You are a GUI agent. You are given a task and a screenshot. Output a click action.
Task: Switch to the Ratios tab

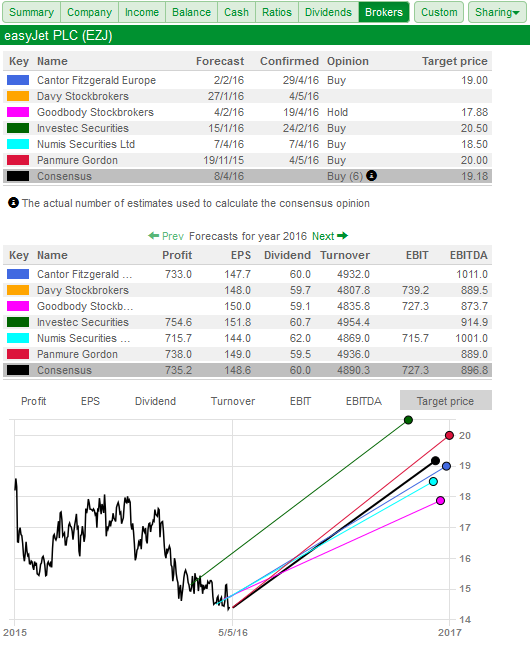click(277, 12)
